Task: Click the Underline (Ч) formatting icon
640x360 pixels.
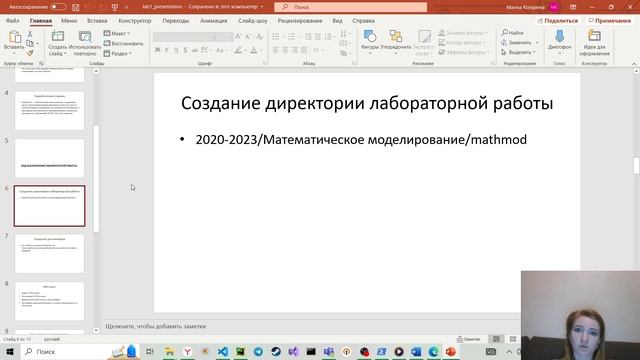Action: click(176, 50)
